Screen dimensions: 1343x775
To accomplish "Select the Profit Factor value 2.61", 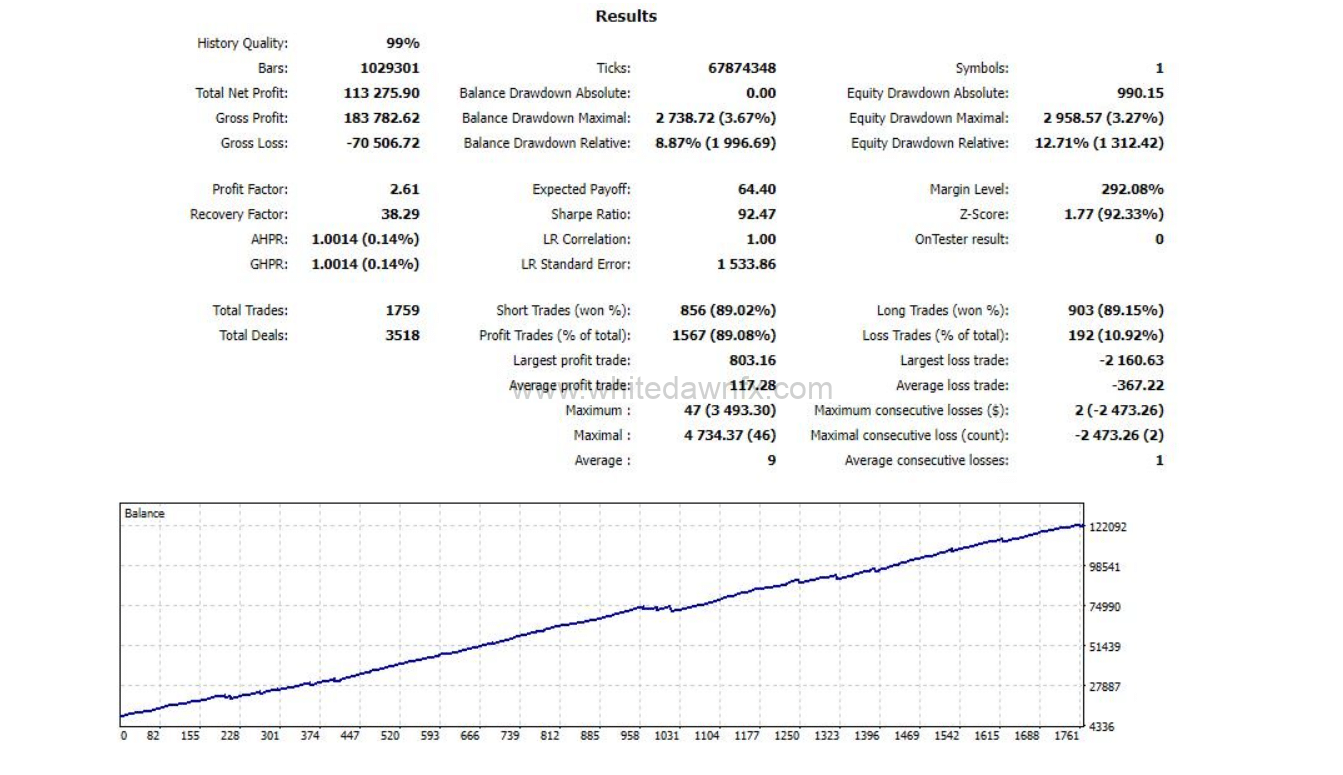I will [404, 189].
